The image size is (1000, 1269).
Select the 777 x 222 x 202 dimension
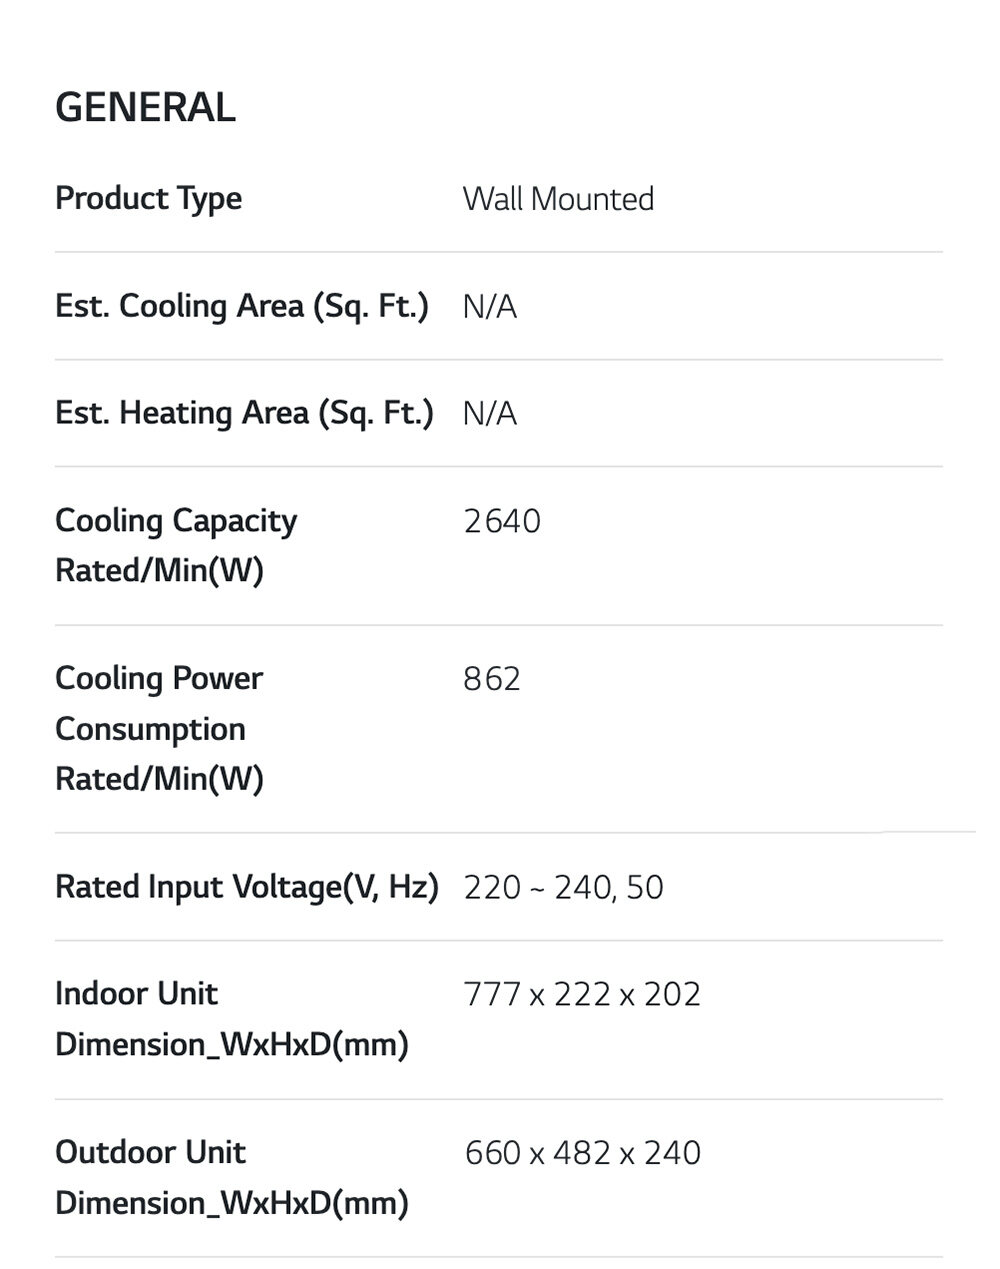click(582, 994)
